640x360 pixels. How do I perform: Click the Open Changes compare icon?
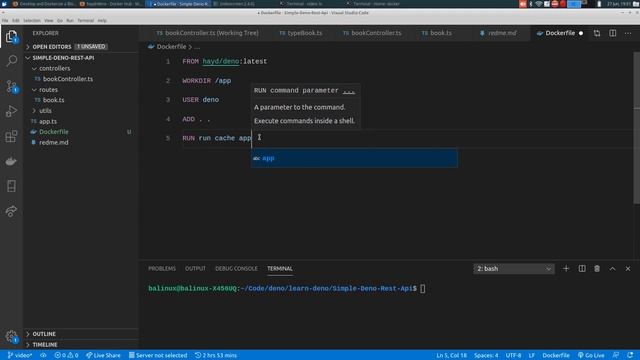click(597, 33)
